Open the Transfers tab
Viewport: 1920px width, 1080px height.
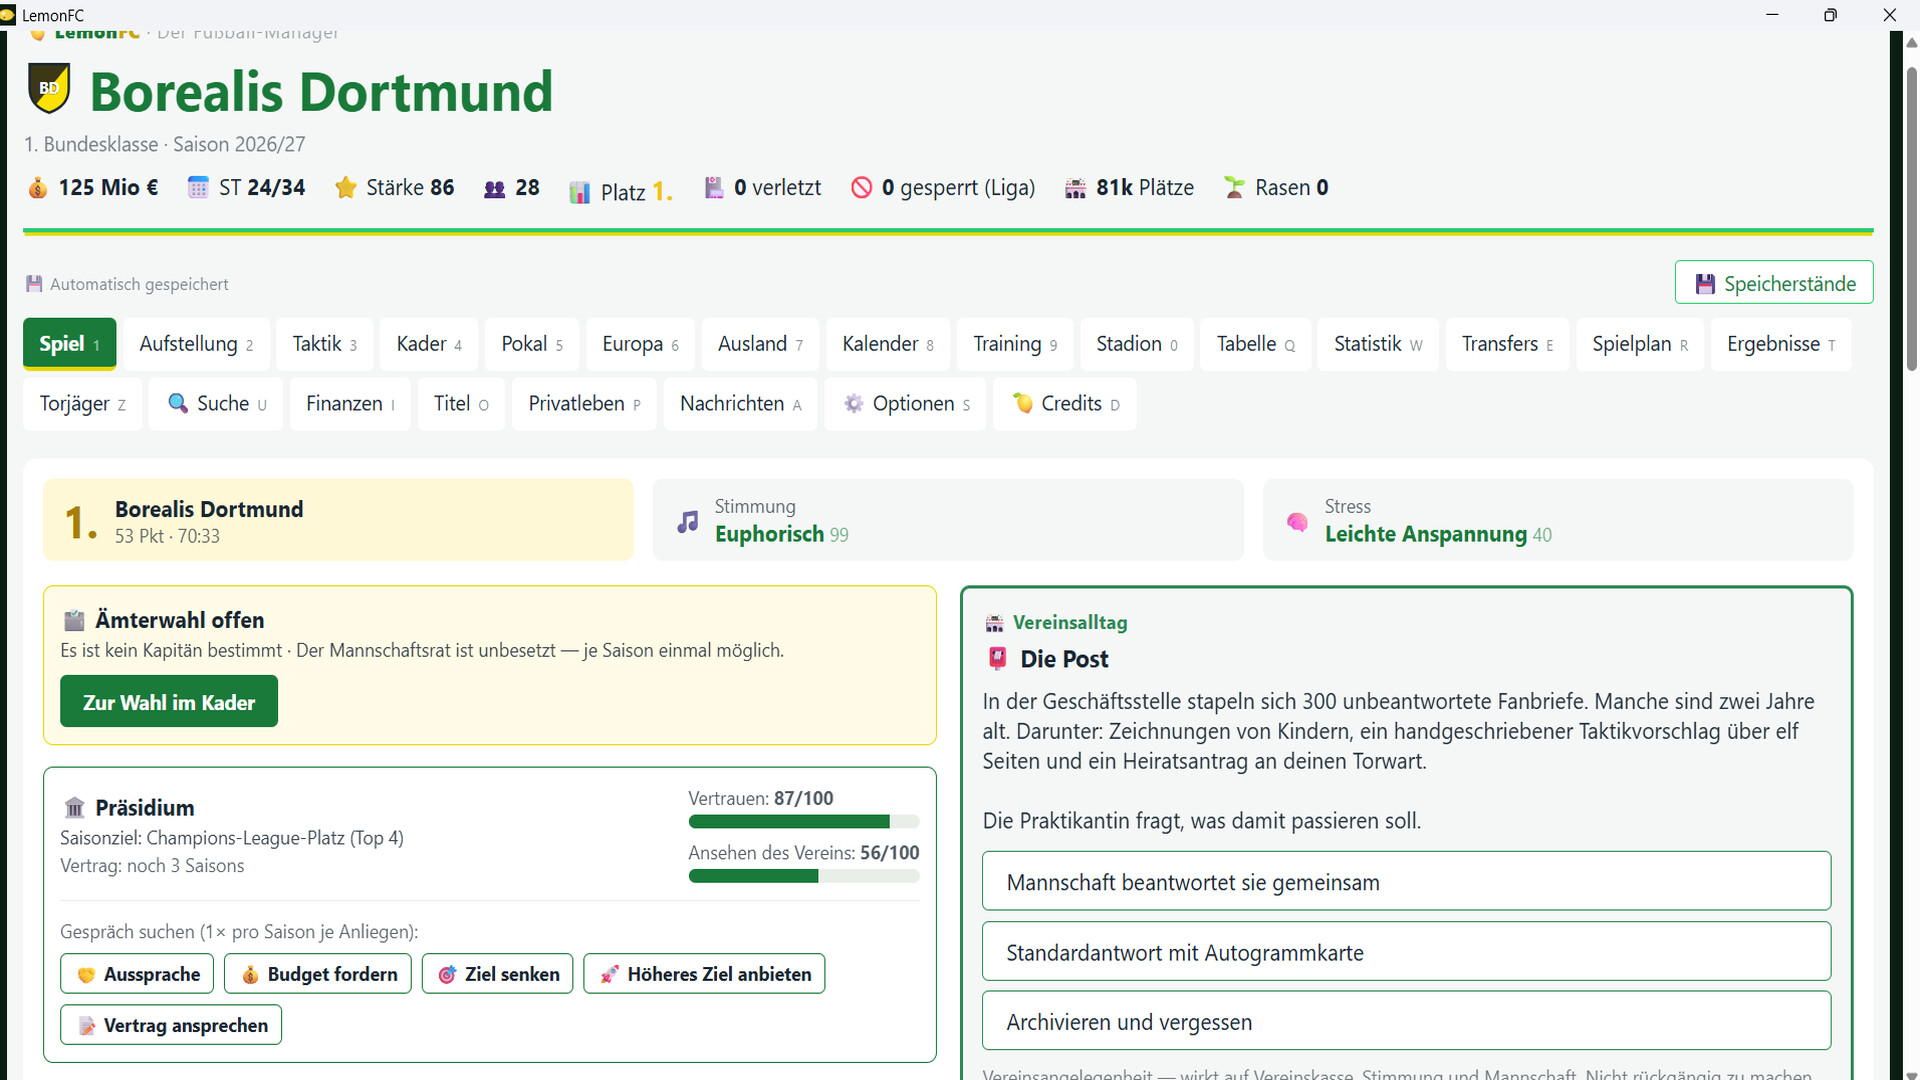(x=1507, y=344)
